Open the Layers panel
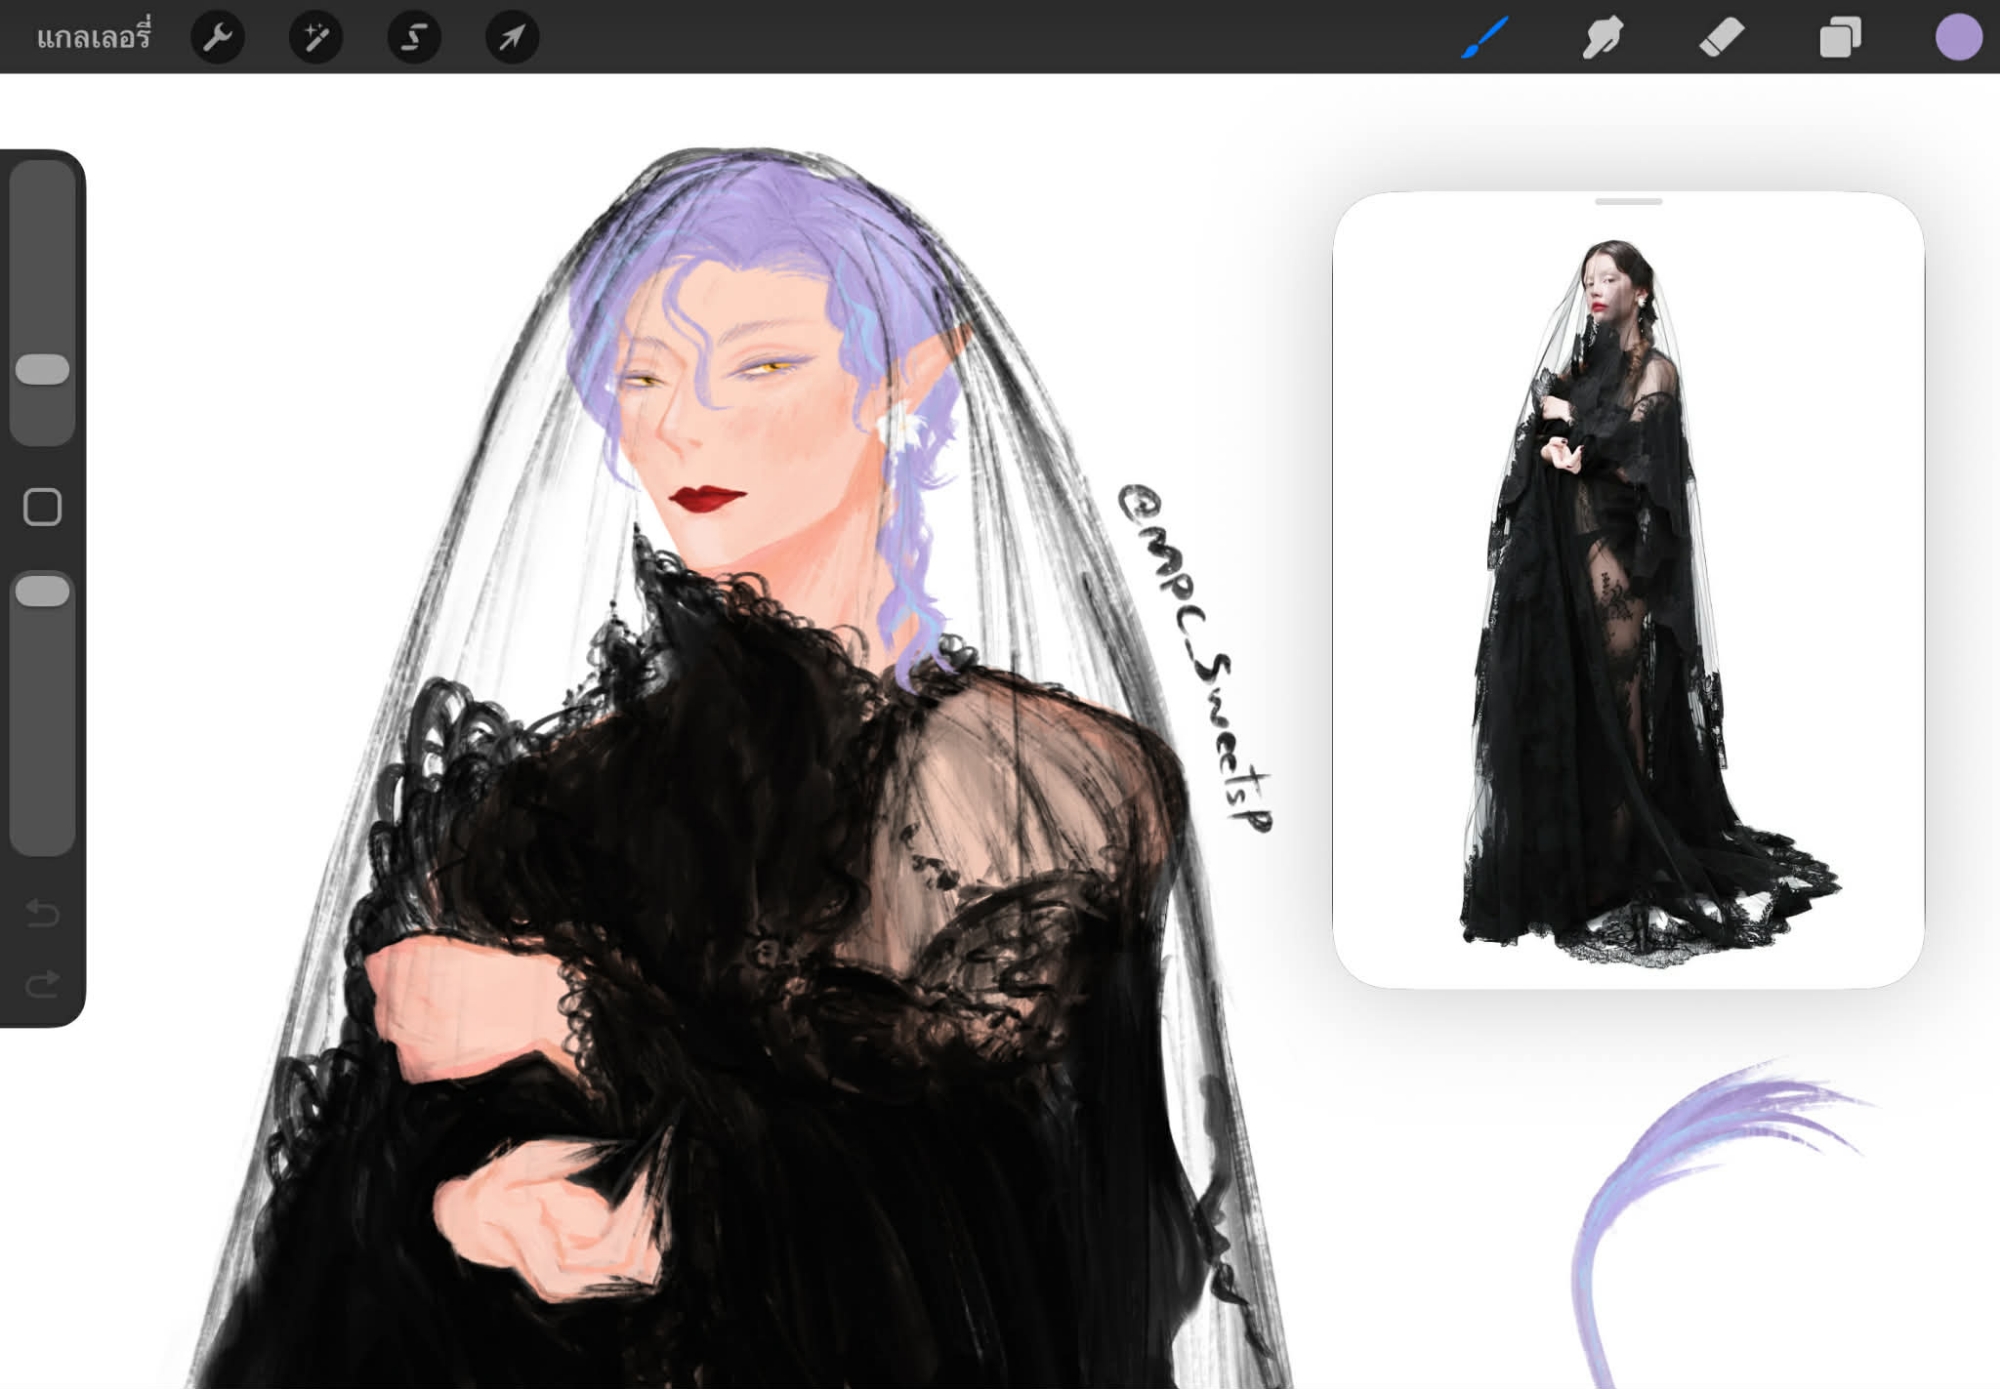This screenshot has width=2000, height=1389. (x=1839, y=38)
